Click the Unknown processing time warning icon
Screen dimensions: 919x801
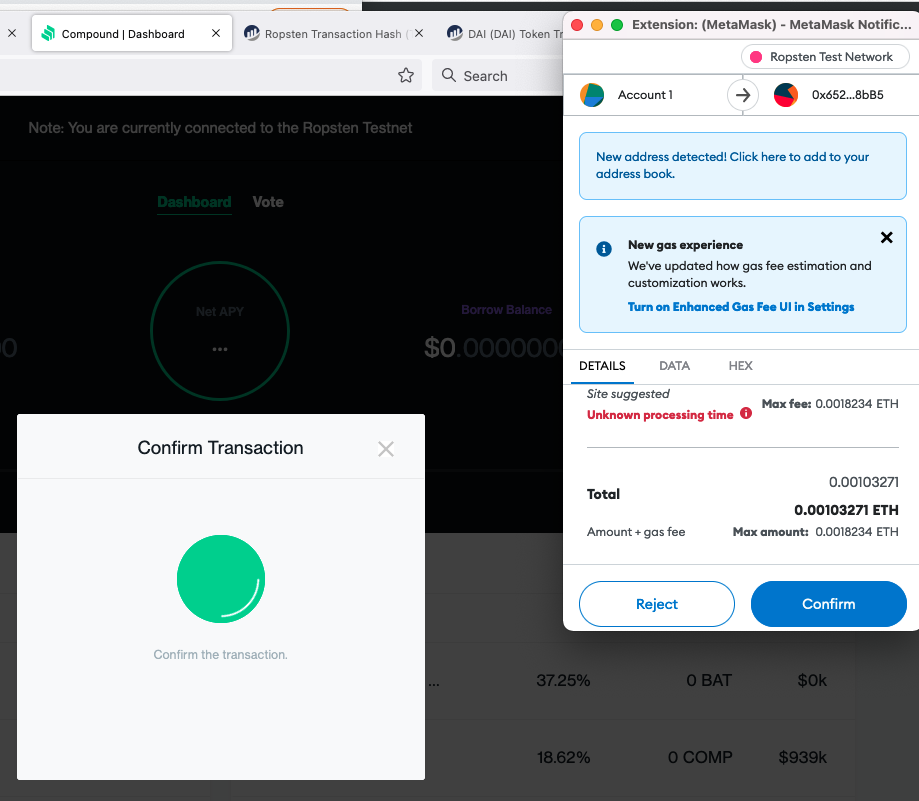point(746,413)
